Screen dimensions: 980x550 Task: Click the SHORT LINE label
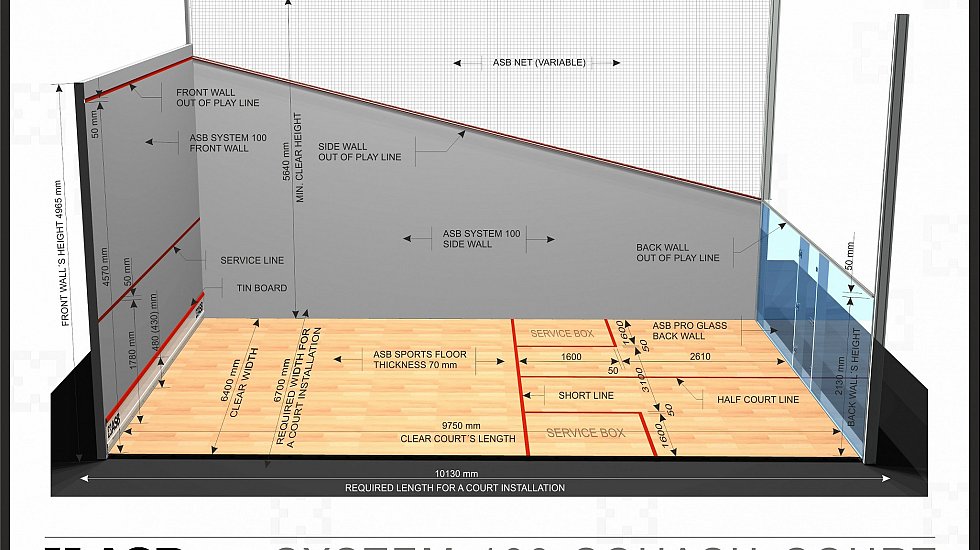pos(586,396)
